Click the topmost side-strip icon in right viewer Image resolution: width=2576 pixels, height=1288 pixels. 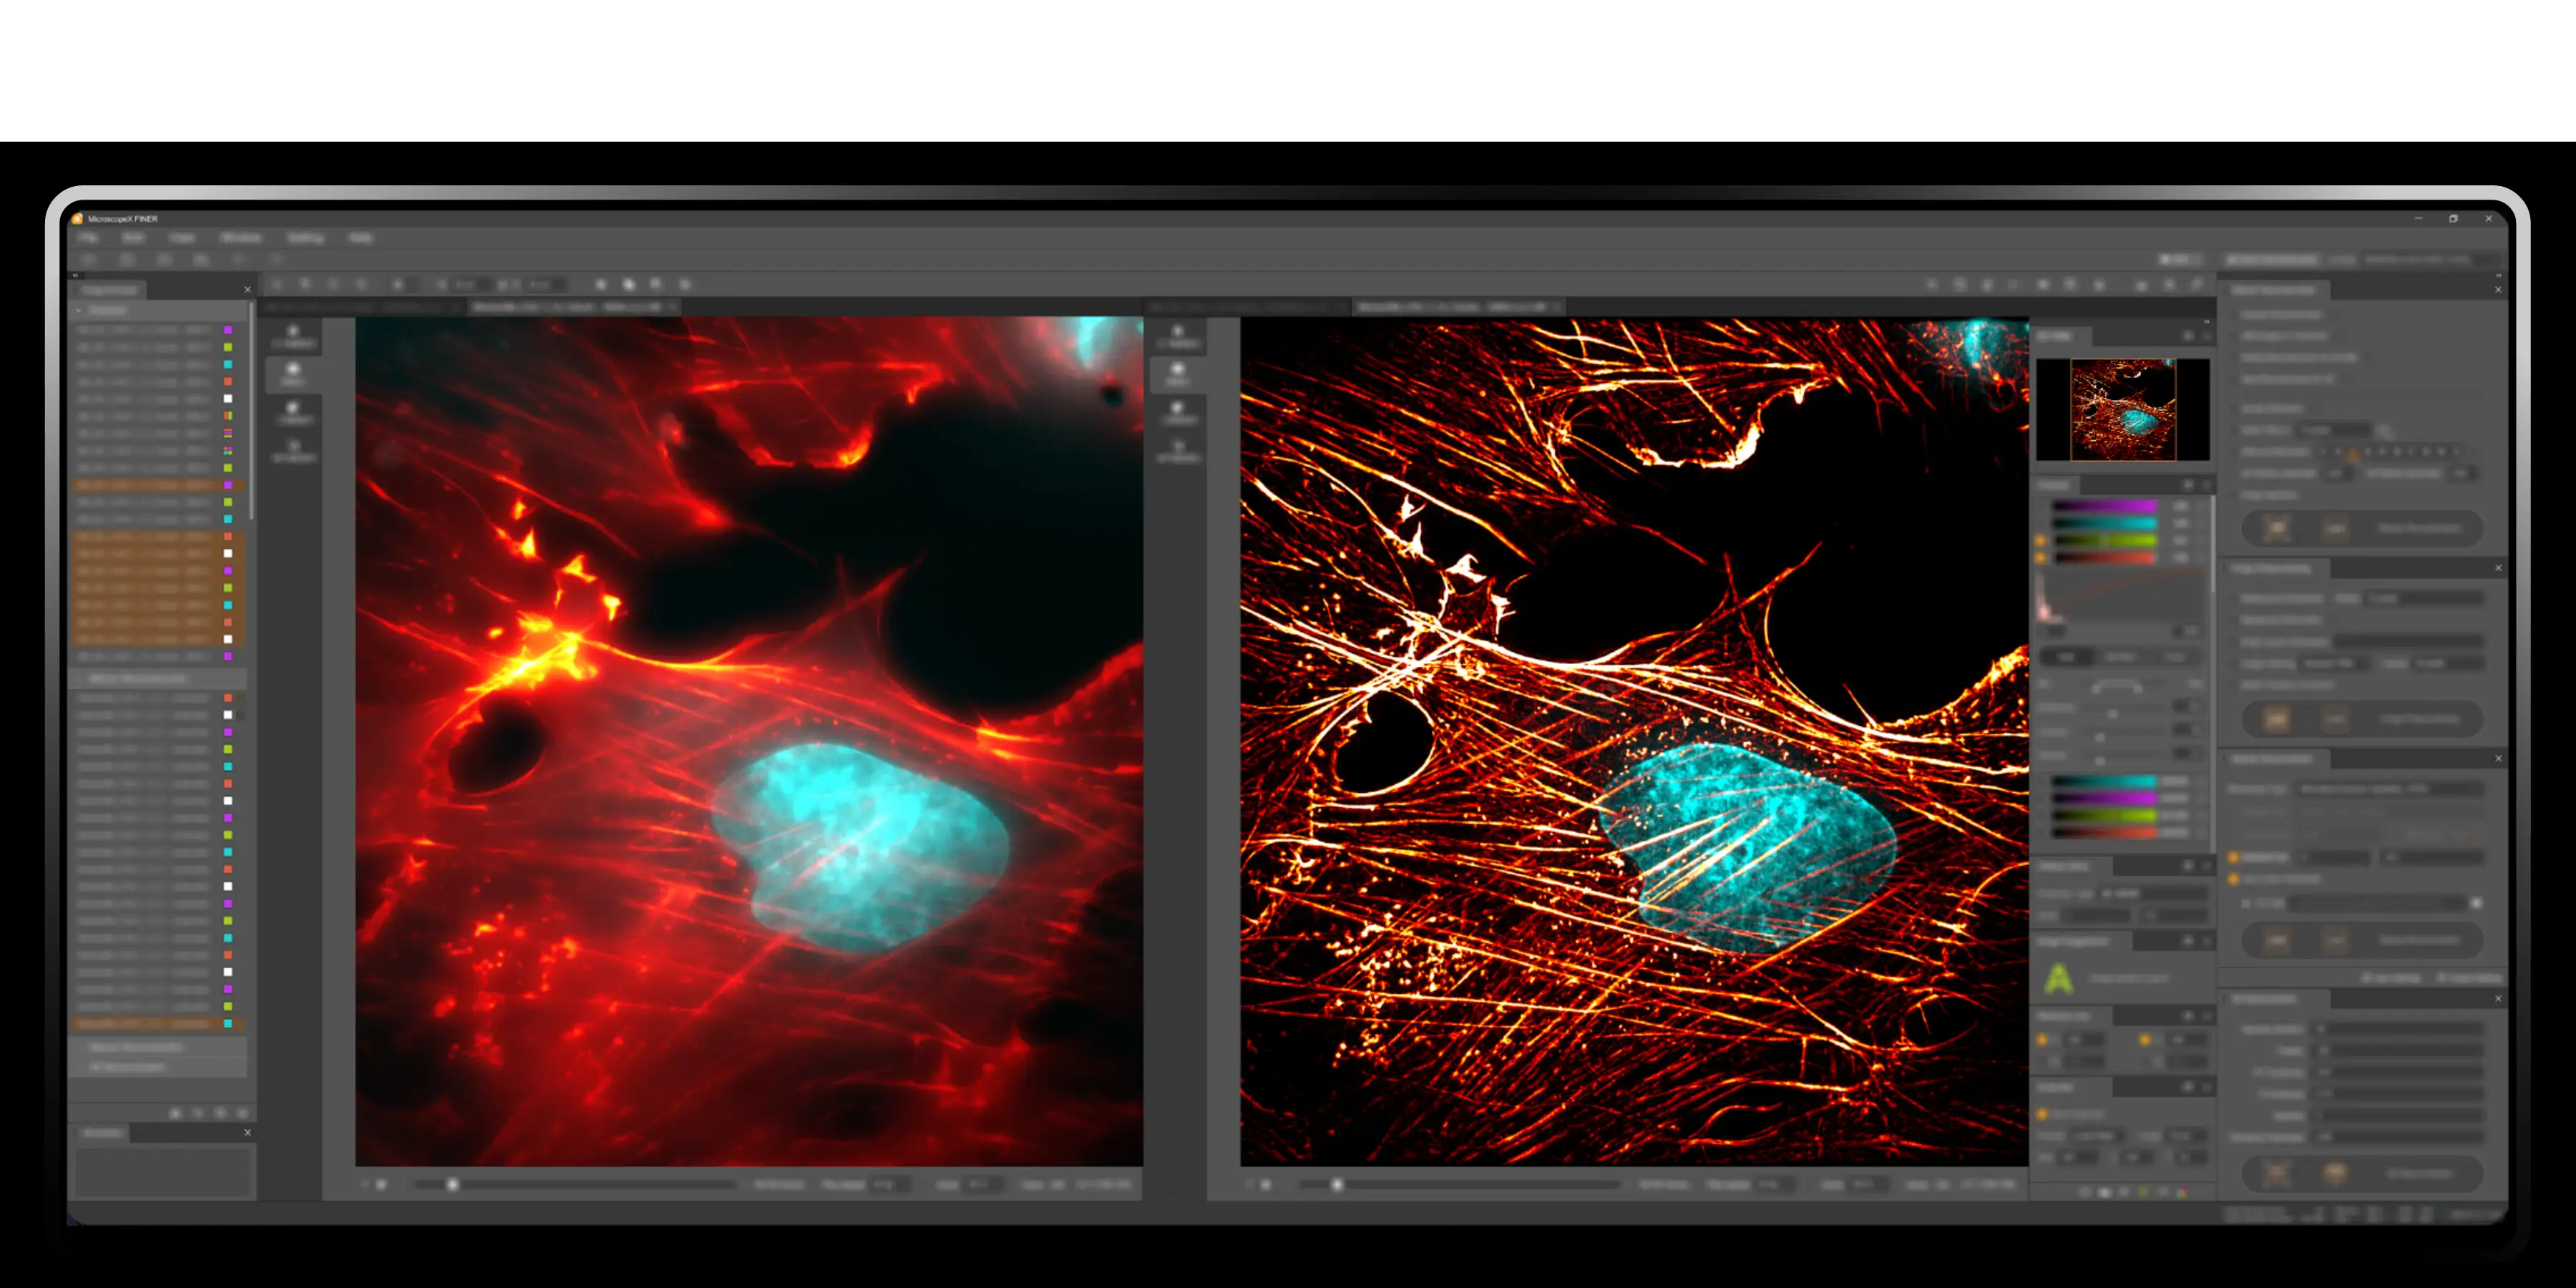(x=1177, y=336)
